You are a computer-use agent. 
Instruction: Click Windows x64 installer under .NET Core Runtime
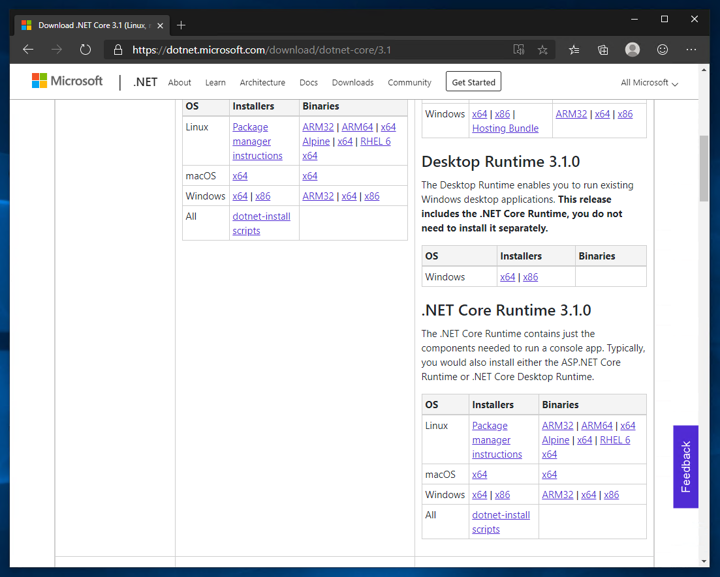coord(479,495)
